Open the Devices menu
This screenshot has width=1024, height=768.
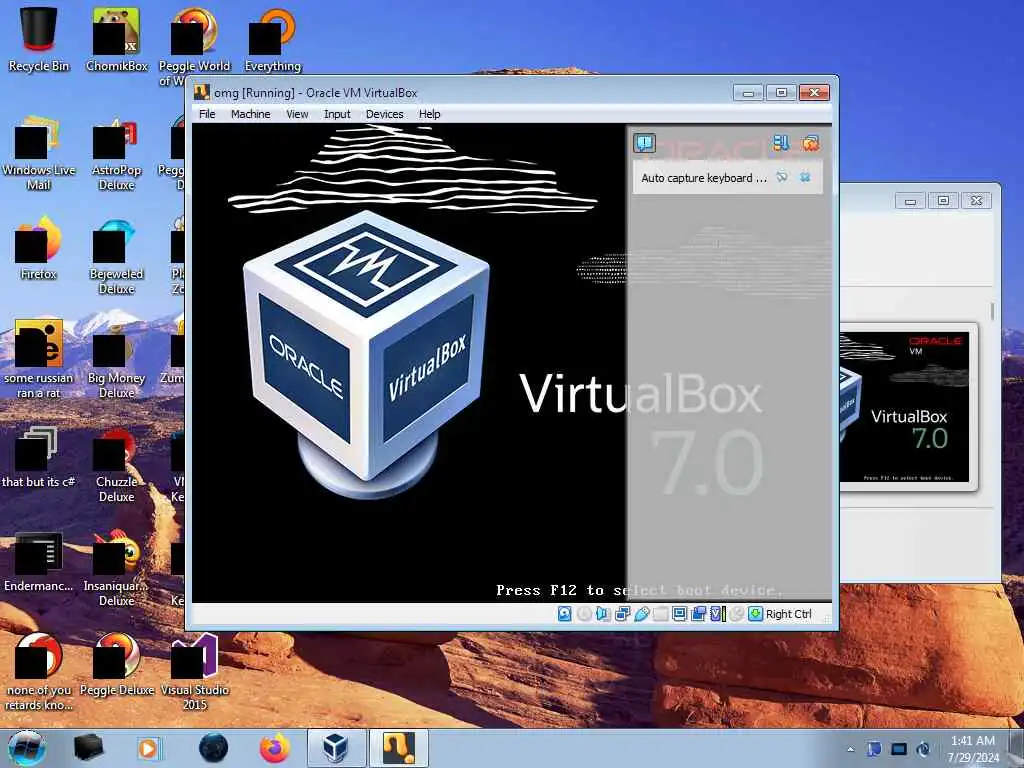point(385,114)
